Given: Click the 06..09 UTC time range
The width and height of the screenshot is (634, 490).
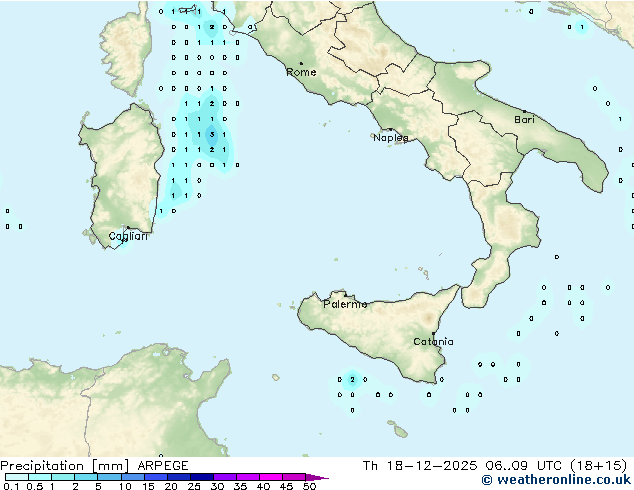Looking at the screenshot, I should pyautogui.click(x=524, y=466).
